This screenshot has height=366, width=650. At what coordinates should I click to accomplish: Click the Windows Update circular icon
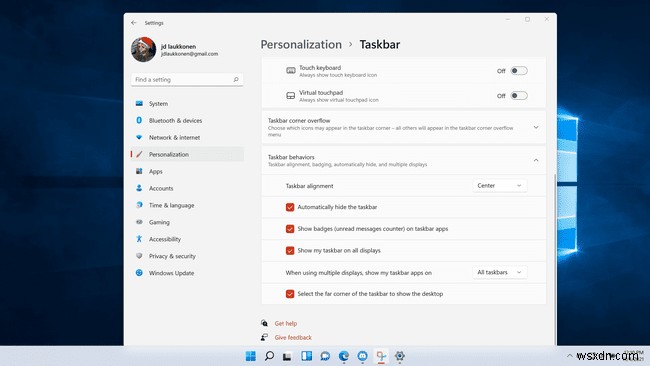tap(139, 273)
